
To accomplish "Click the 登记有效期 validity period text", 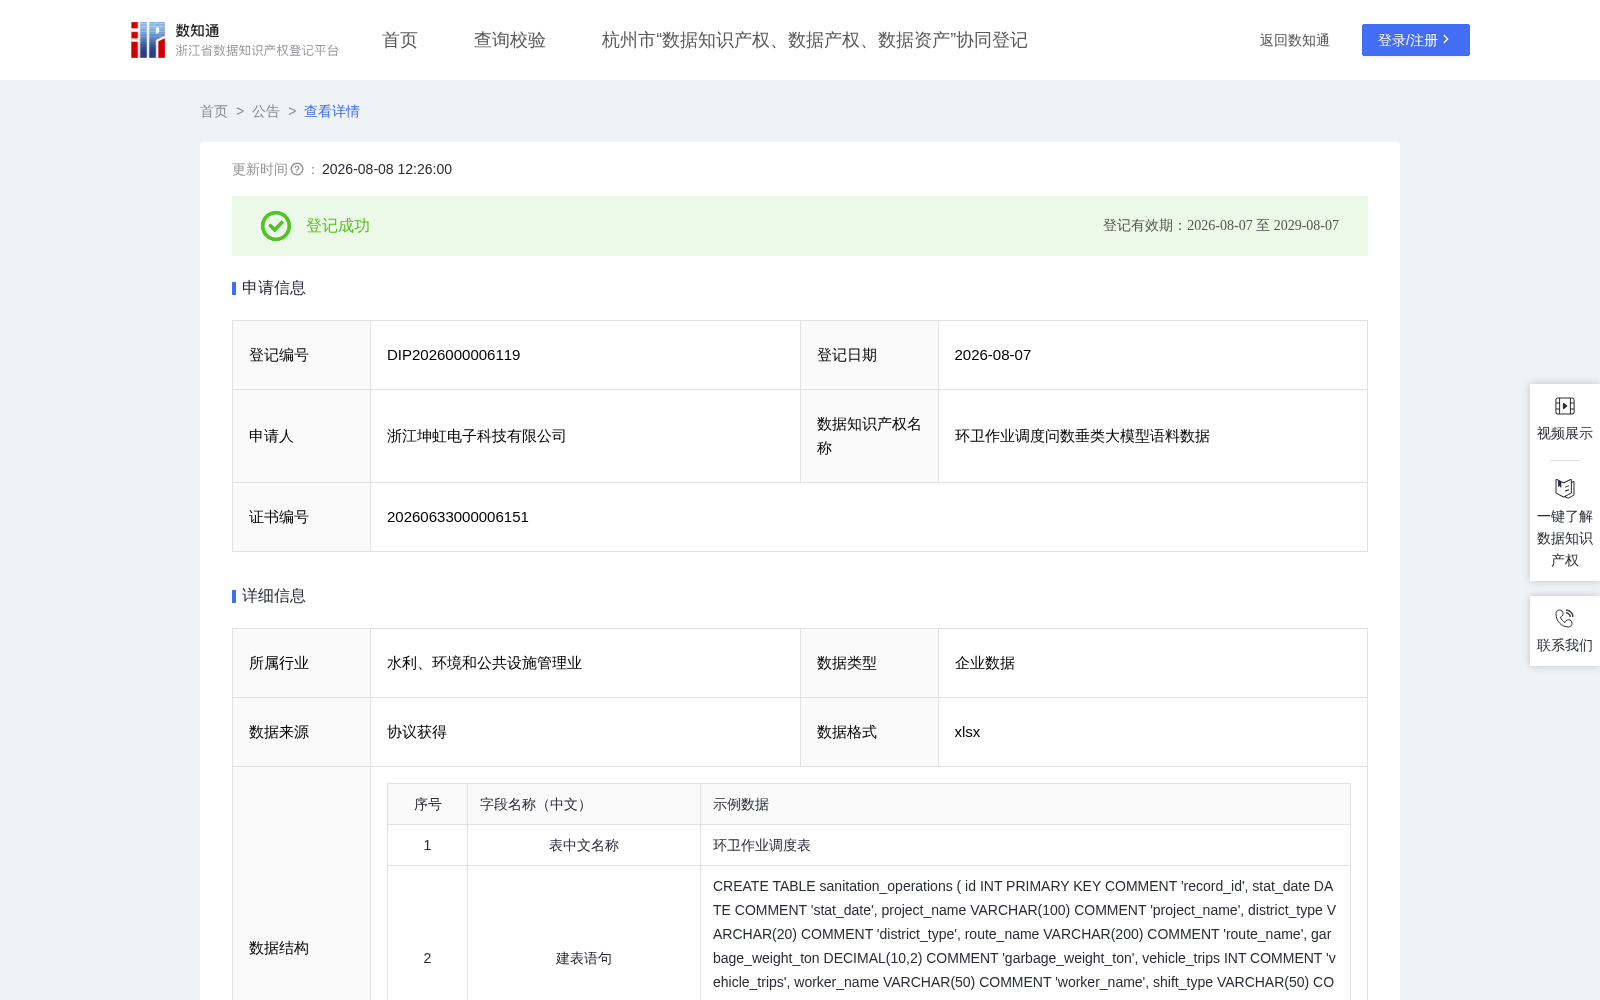I will click(x=1221, y=226).
